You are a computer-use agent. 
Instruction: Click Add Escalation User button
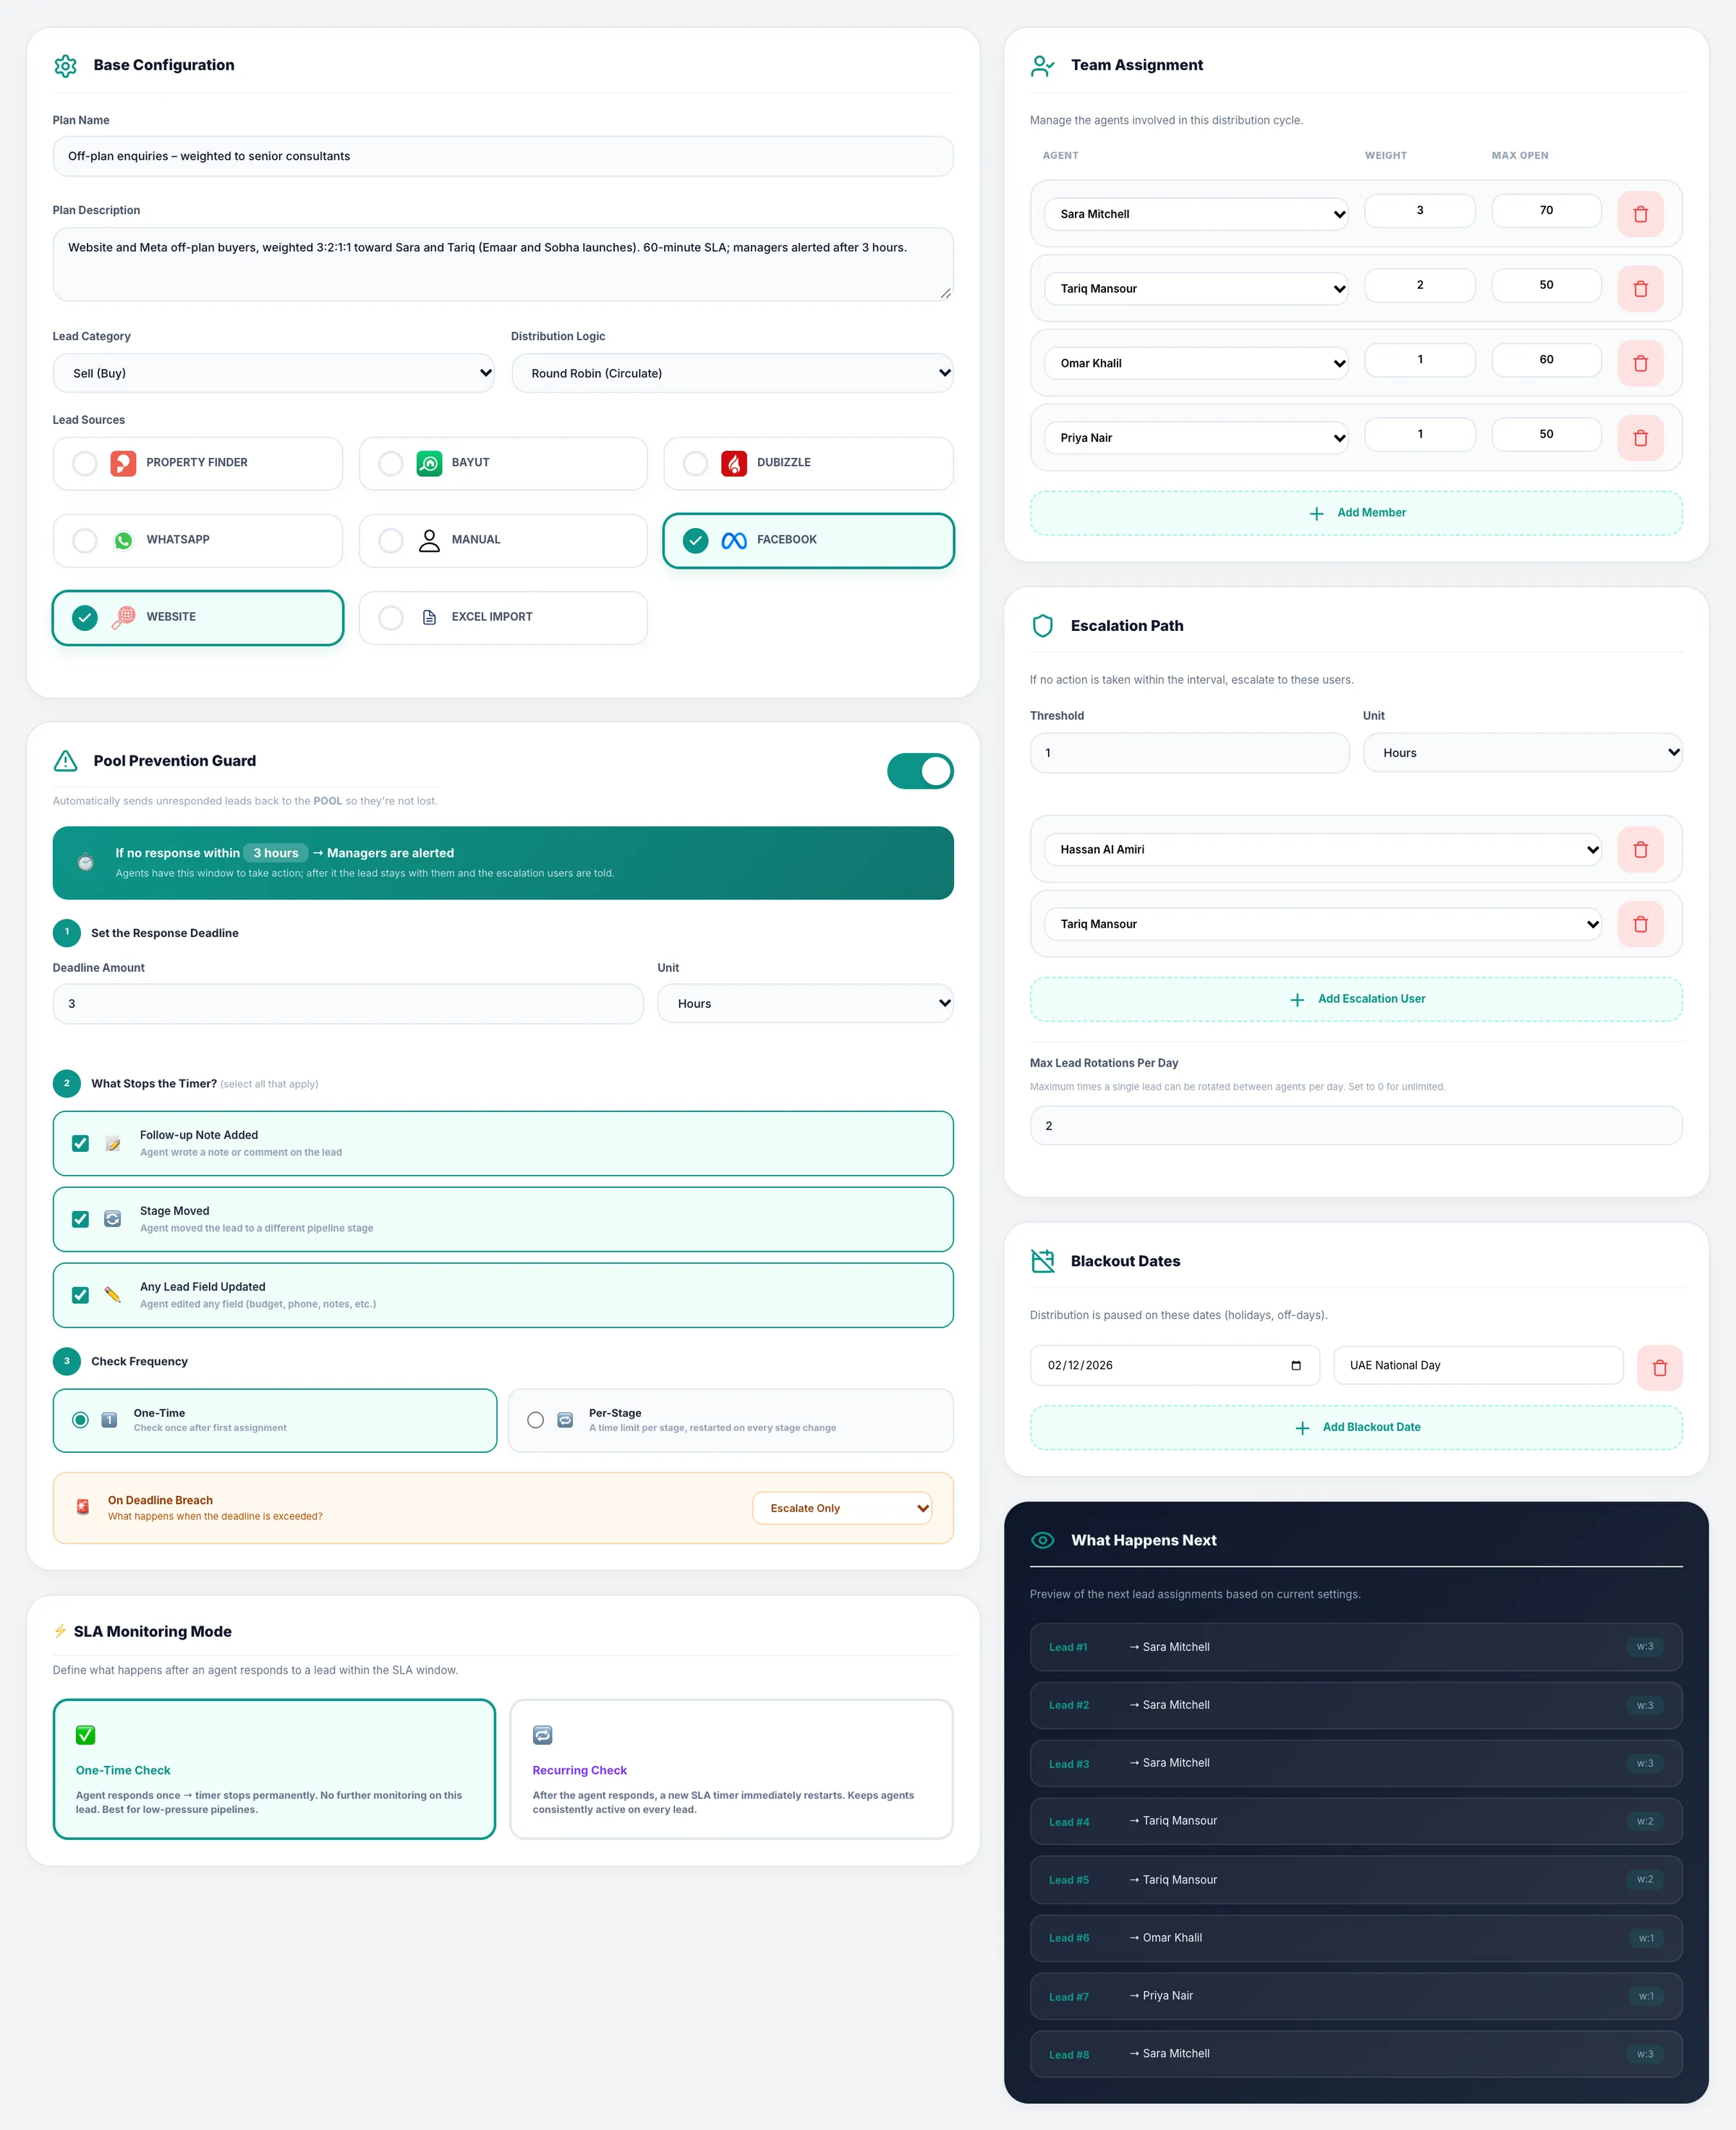[x=1356, y=999]
